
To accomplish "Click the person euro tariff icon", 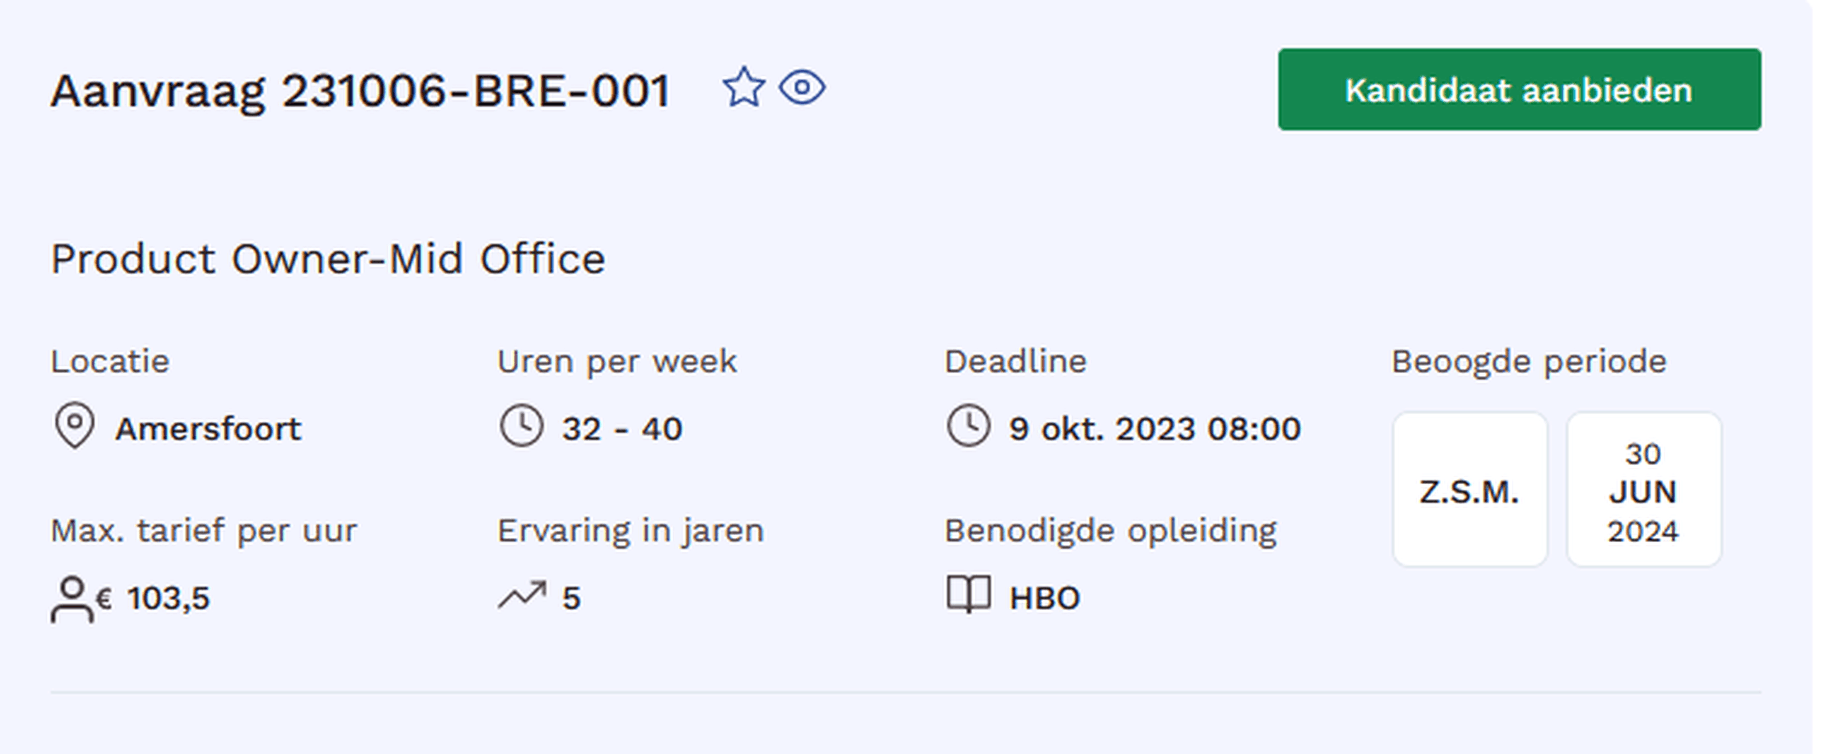I will point(72,598).
